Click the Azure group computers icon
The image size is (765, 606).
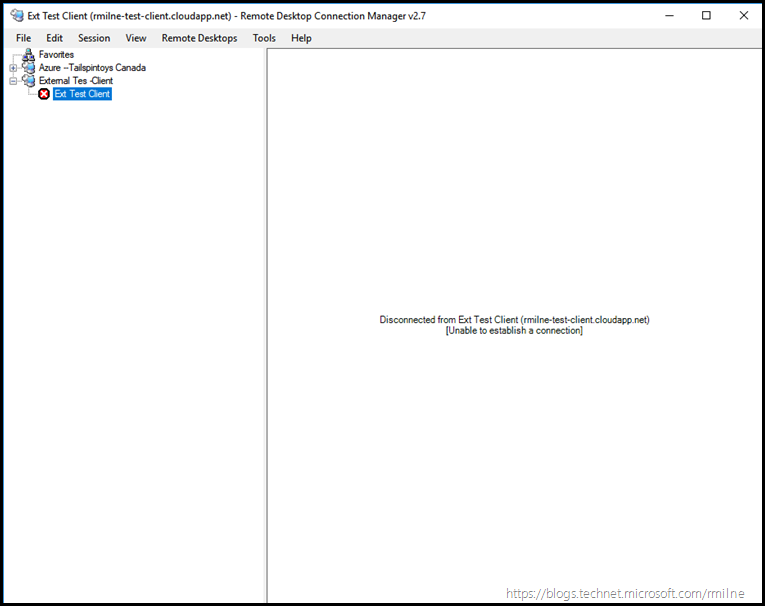click(x=29, y=68)
